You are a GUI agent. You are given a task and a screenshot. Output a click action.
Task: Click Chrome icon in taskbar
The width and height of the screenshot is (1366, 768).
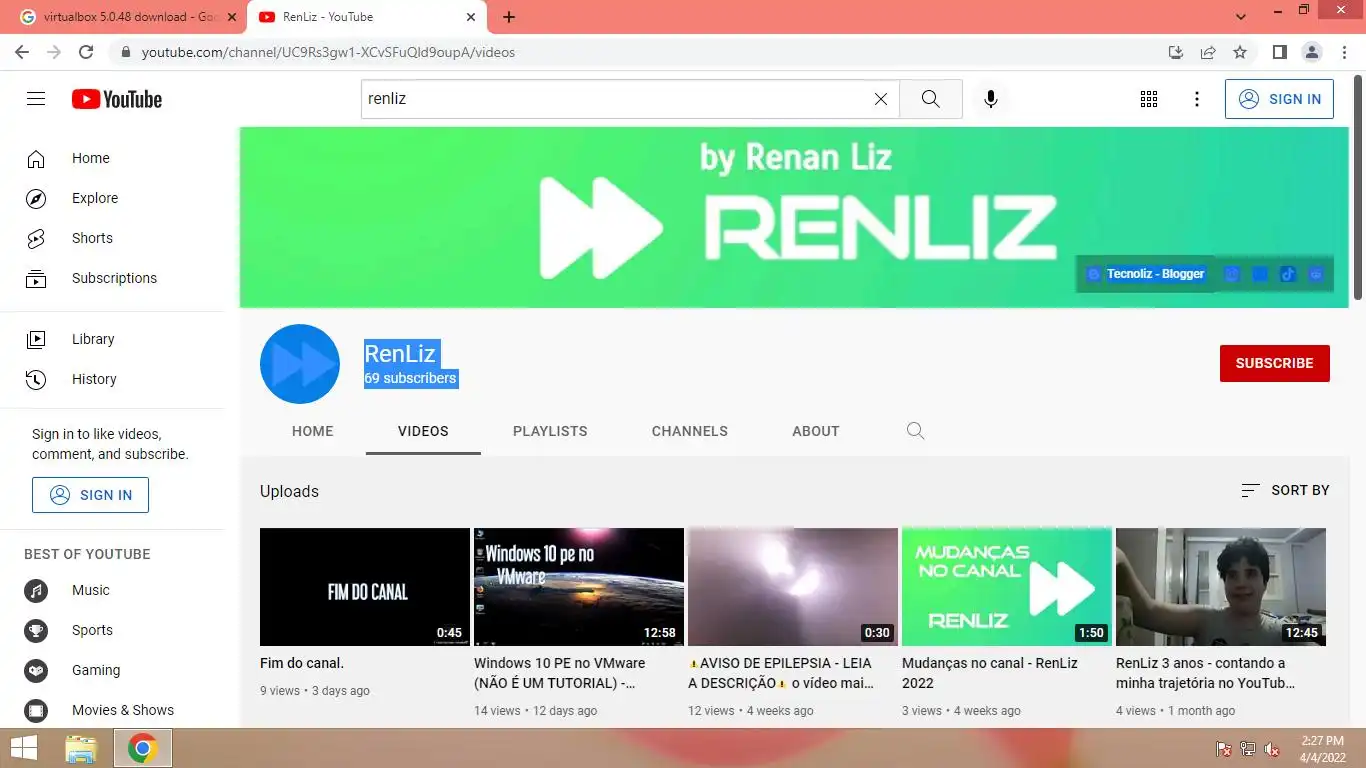pos(143,748)
